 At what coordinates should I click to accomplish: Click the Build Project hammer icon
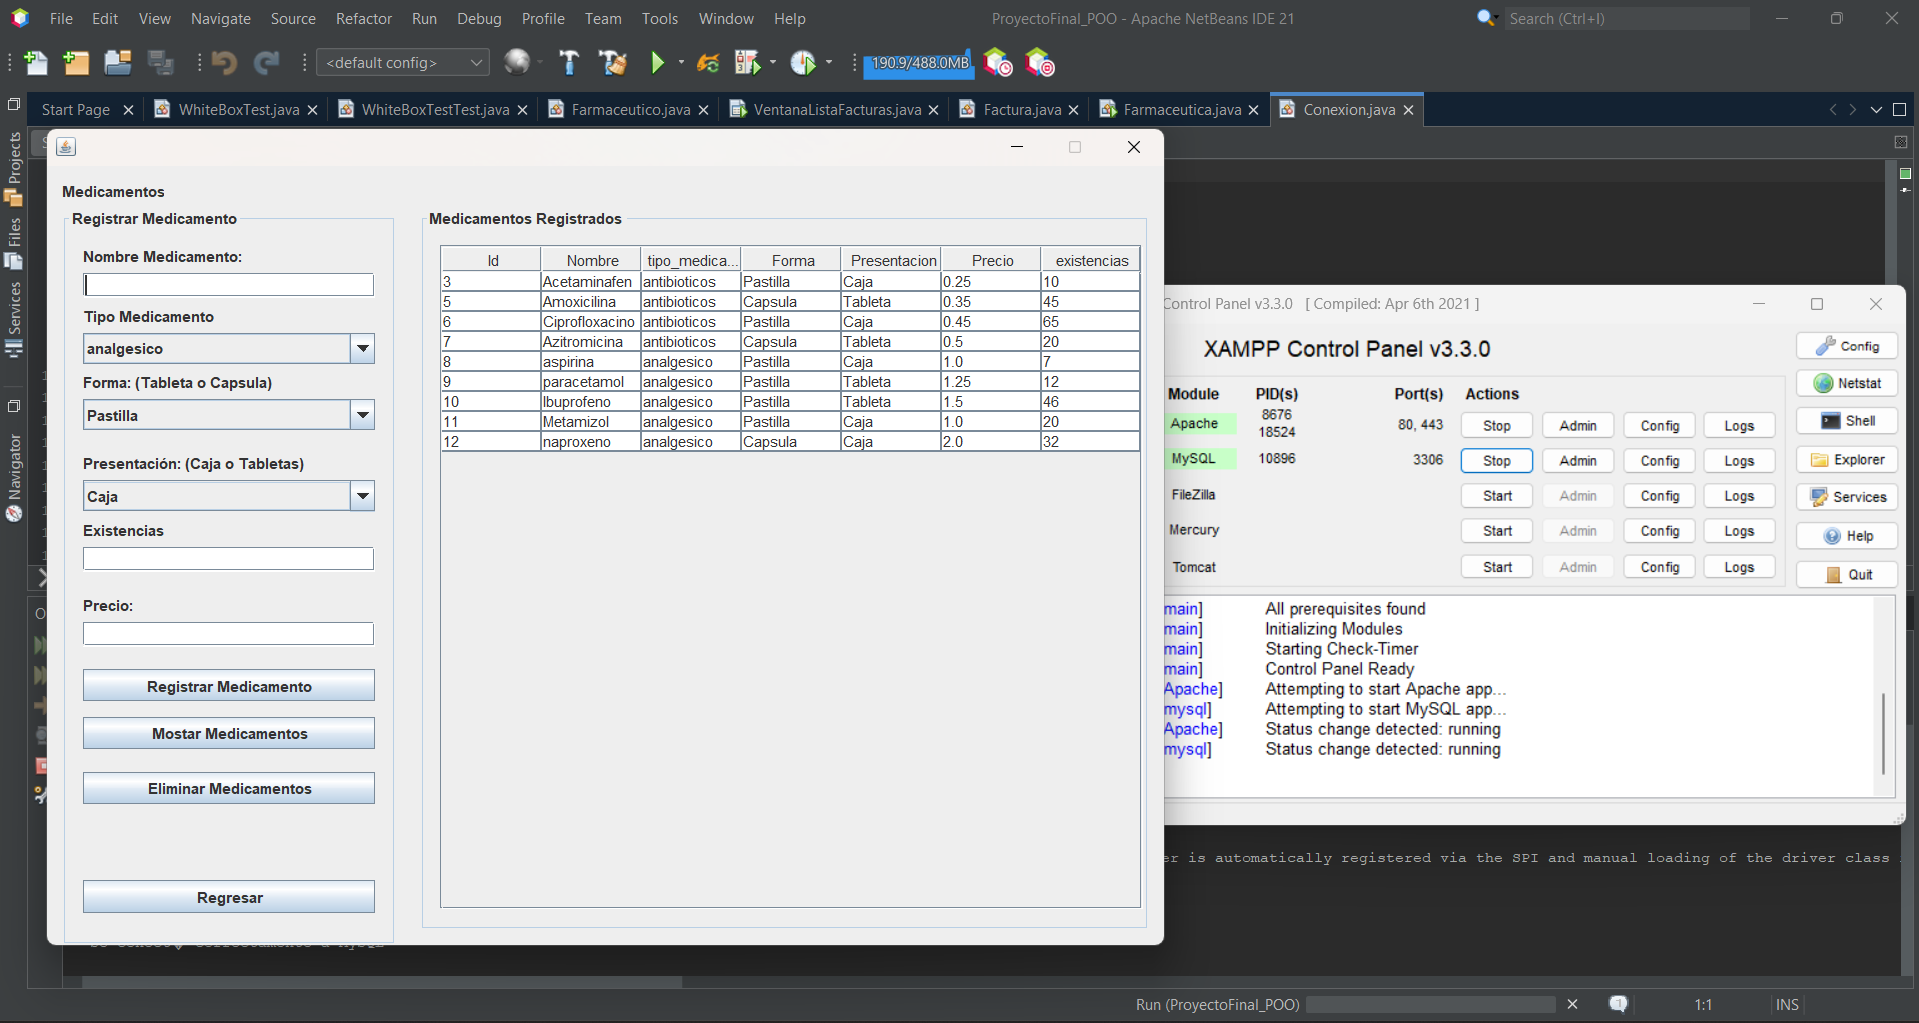click(569, 63)
